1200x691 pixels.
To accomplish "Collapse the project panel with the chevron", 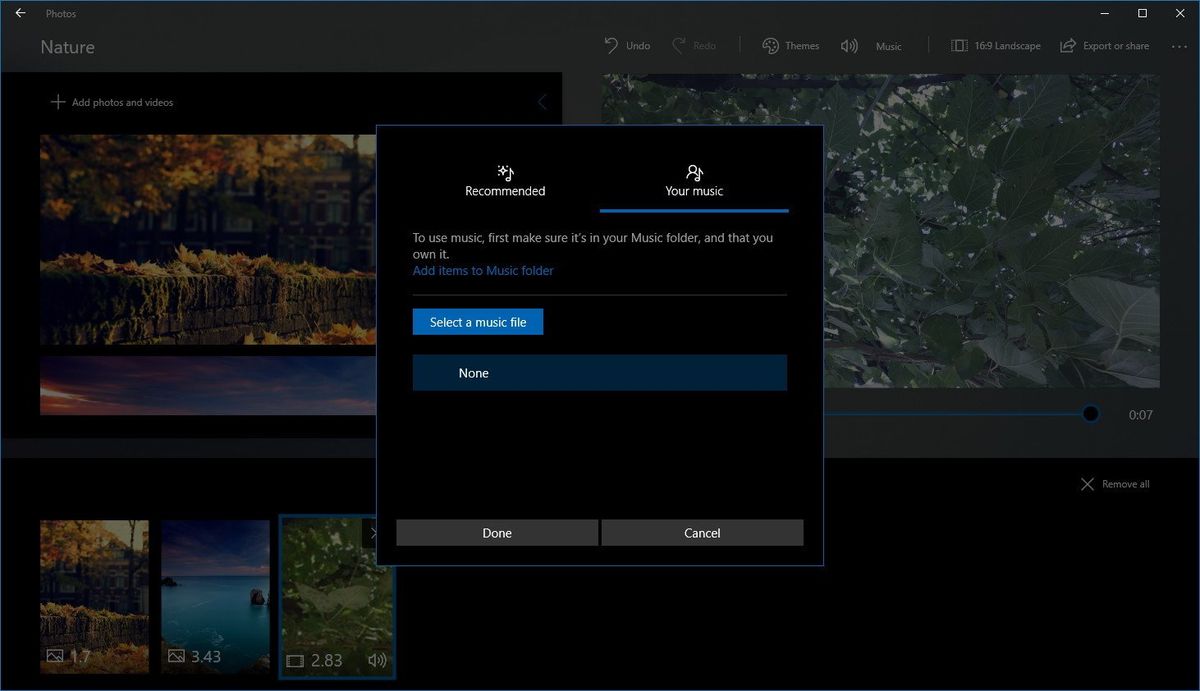I will click(542, 101).
